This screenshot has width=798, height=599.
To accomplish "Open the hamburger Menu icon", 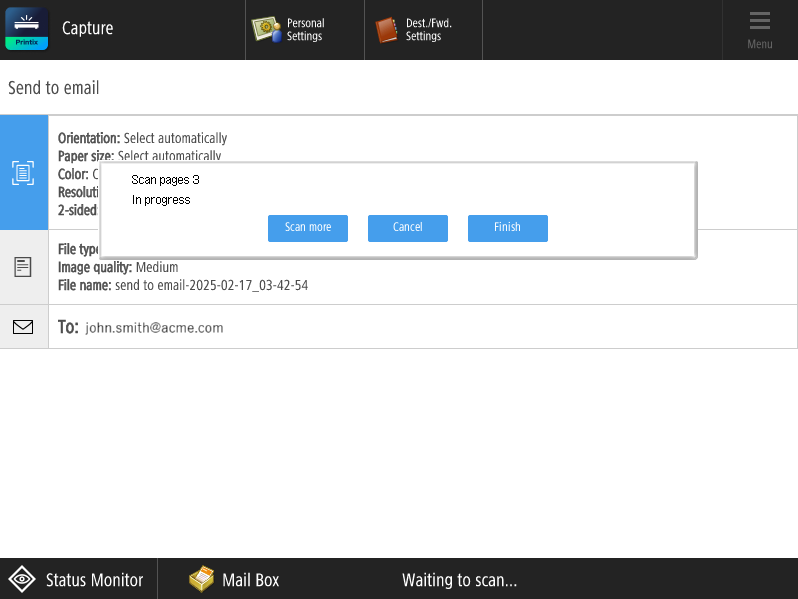I will click(759, 22).
